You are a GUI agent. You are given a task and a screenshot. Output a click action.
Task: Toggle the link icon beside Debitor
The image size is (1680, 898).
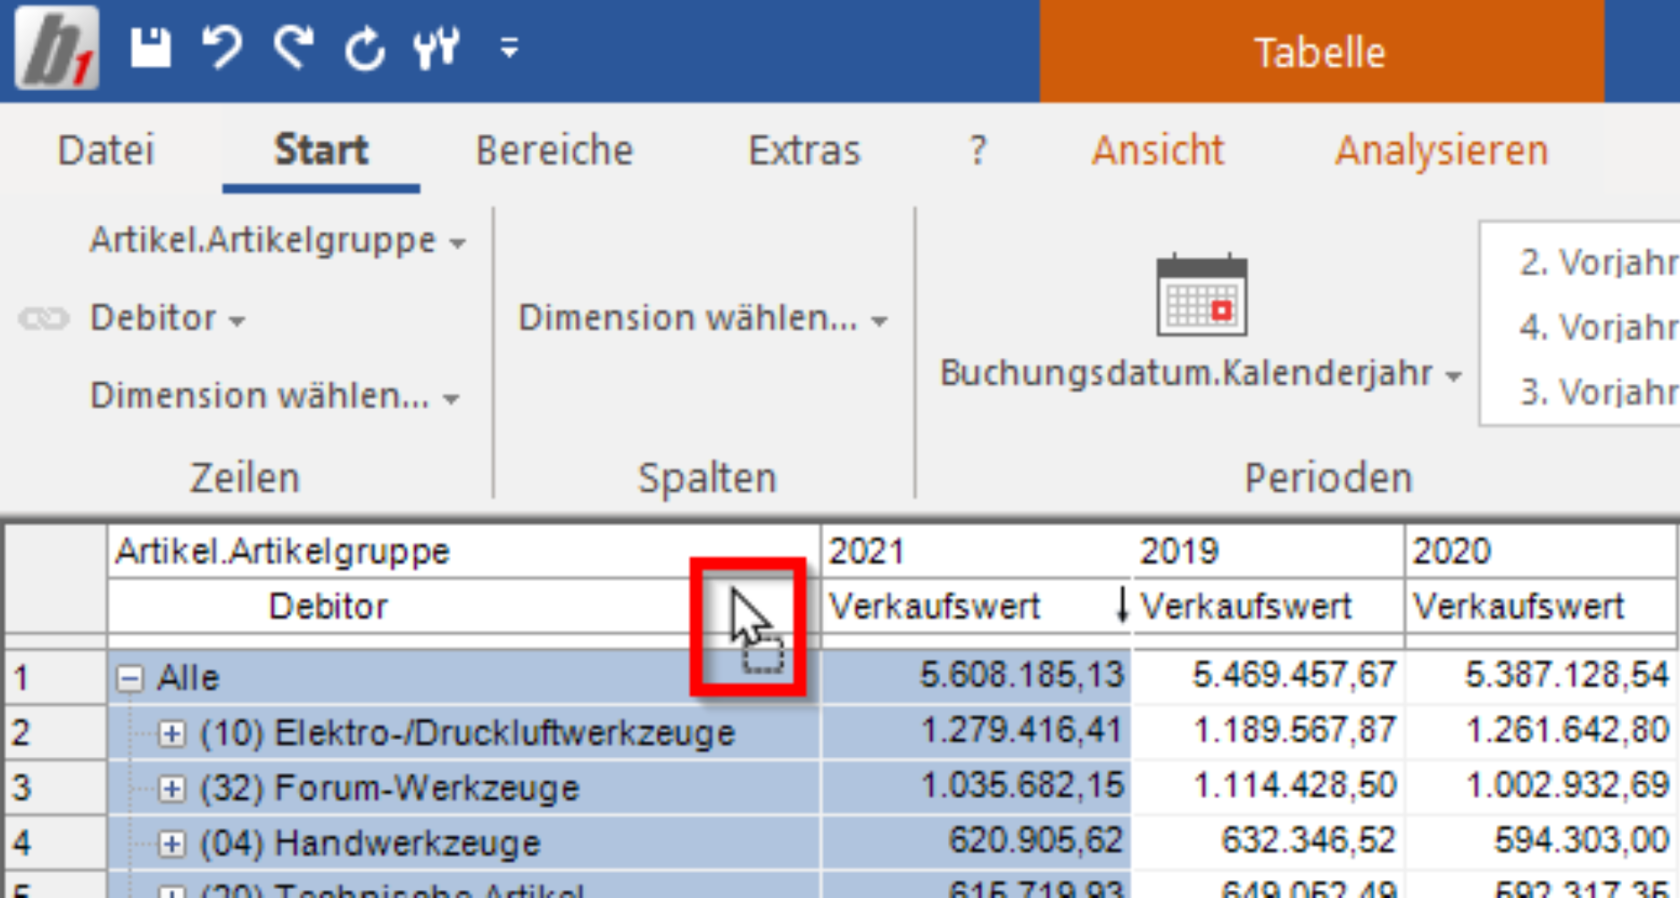click(44, 319)
